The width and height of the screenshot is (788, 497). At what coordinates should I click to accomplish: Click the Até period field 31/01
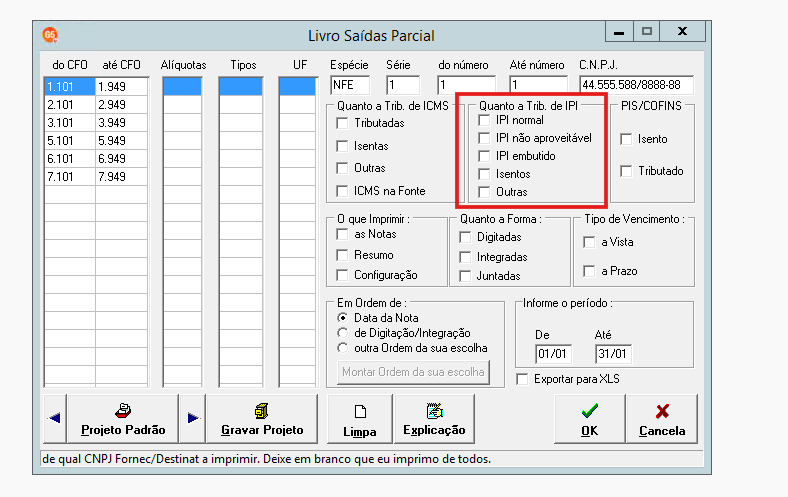pyautogui.click(x=613, y=354)
